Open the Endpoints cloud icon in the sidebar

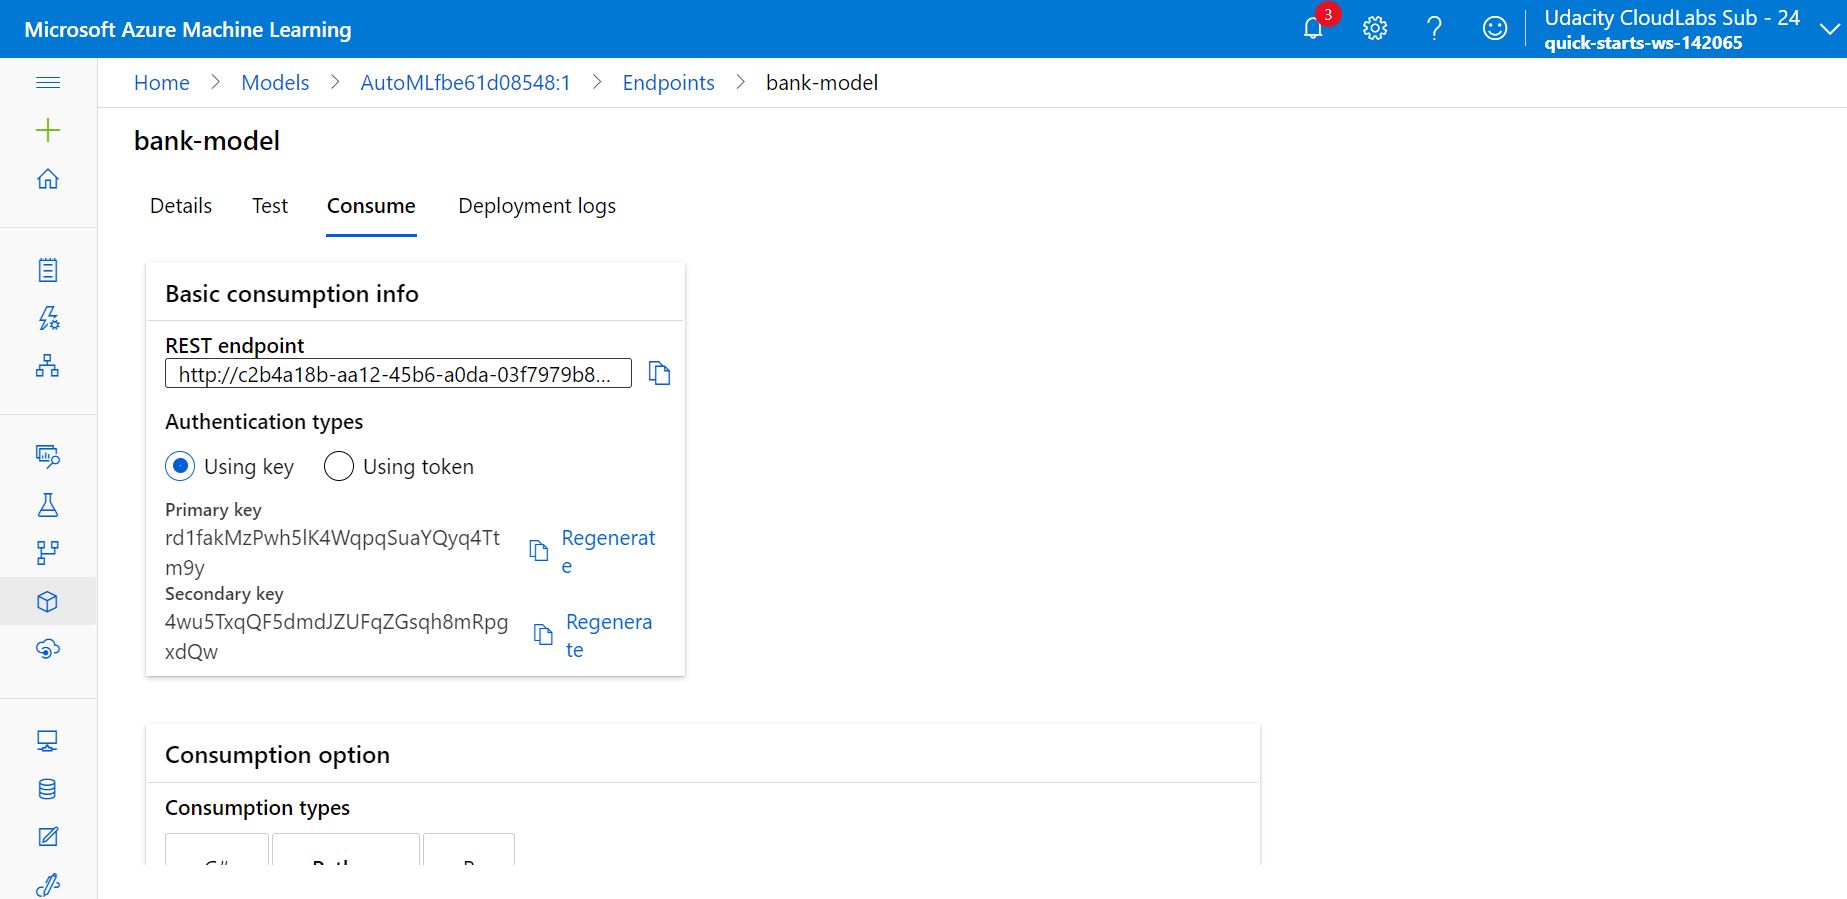pos(48,649)
